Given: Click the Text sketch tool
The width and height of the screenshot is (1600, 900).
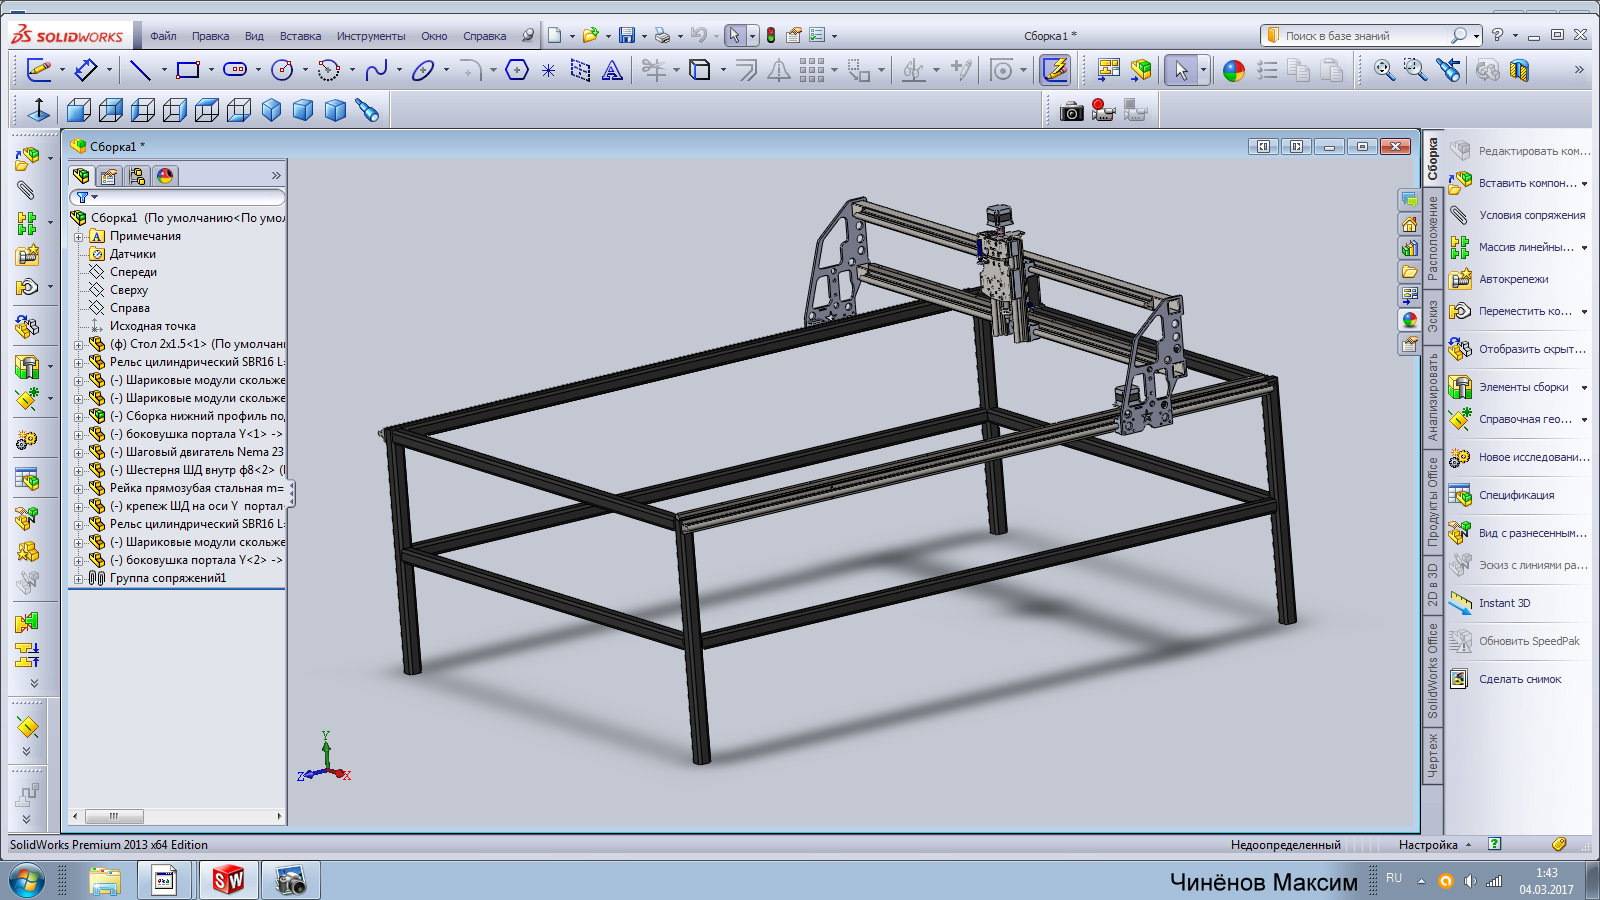Looking at the screenshot, I should tap(612, 70).
